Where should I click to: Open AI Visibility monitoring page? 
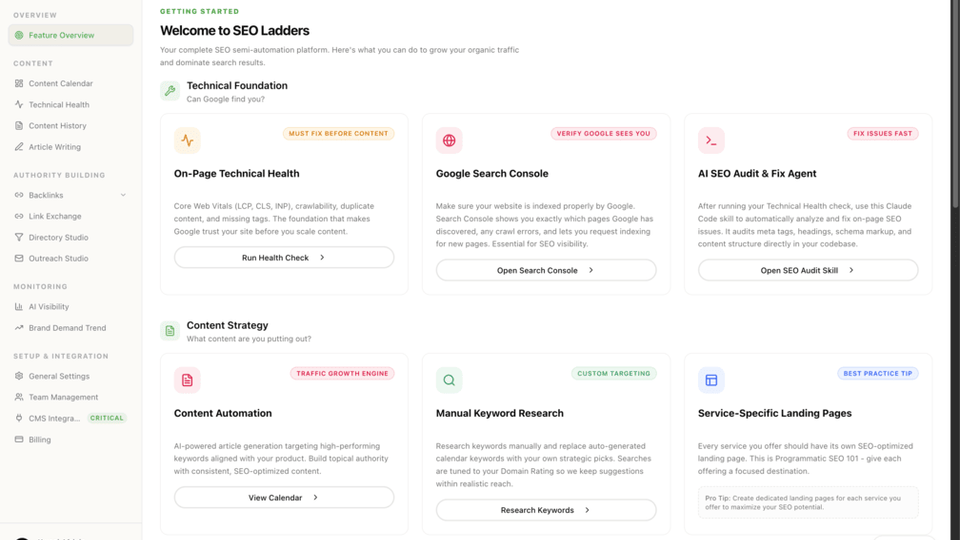(x=48, y=307)
